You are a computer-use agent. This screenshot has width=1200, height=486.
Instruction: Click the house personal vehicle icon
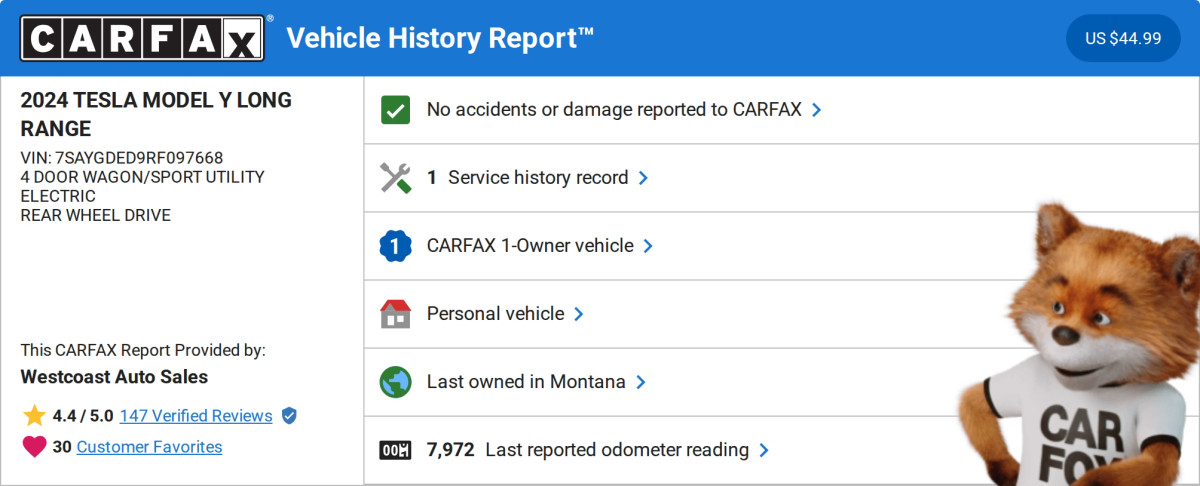coord(396,314)
